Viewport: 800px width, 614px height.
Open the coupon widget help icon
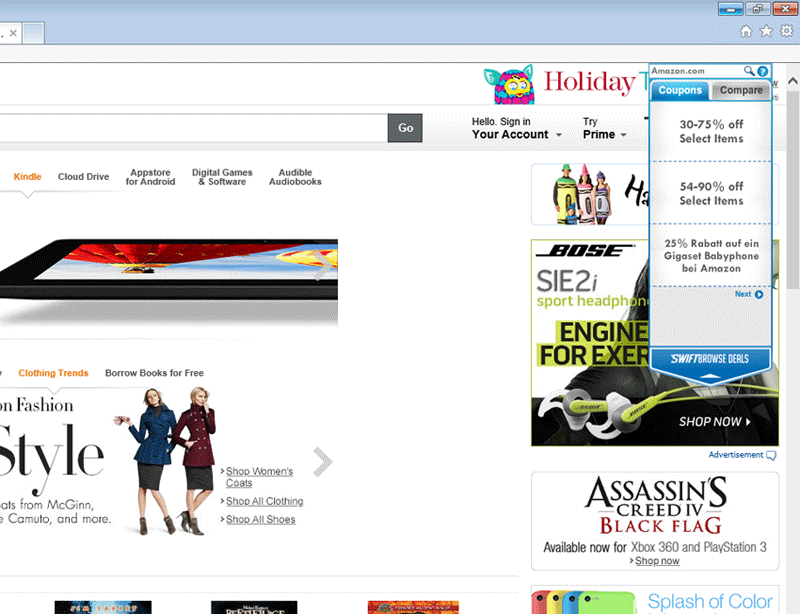pos(763,71)
